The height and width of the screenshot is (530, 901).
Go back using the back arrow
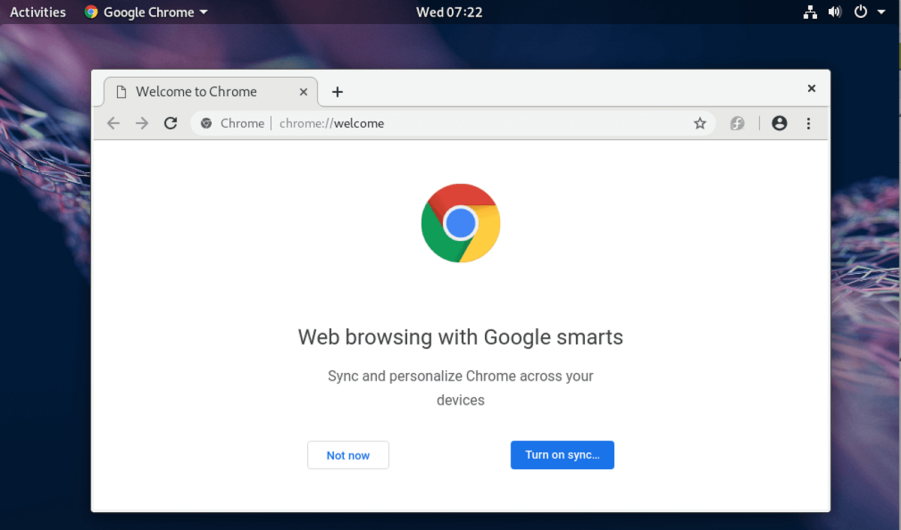113,123
